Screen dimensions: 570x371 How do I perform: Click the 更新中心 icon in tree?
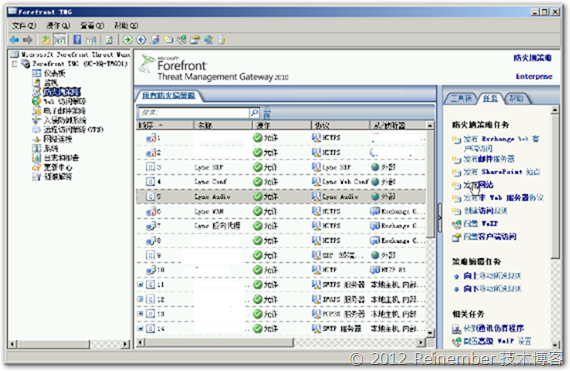coord(36,167)
